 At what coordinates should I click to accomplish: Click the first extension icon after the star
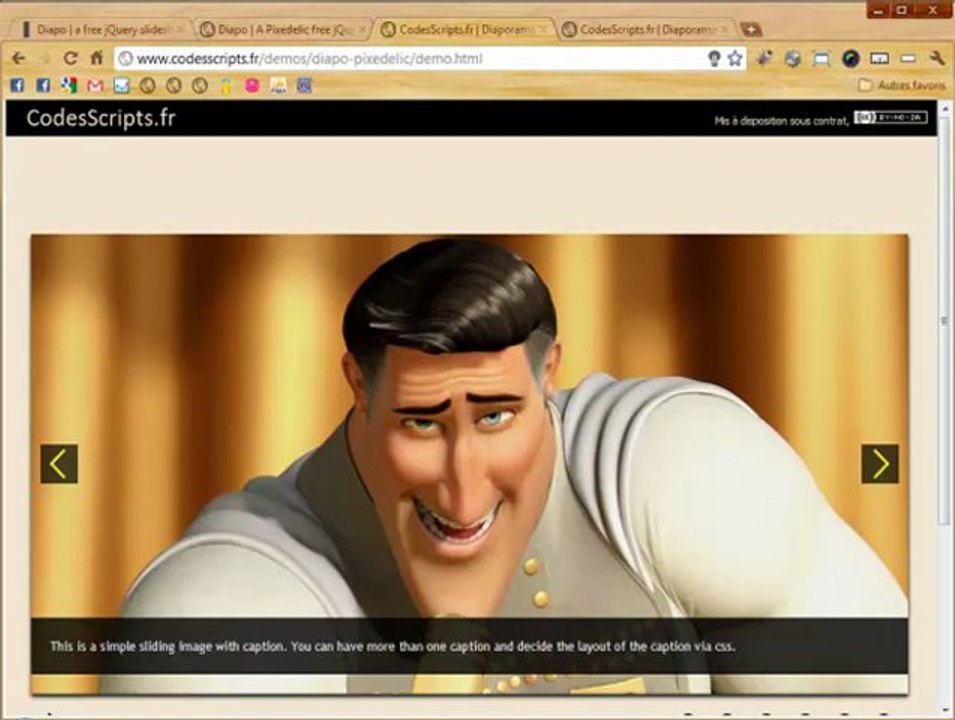(764, 58)
